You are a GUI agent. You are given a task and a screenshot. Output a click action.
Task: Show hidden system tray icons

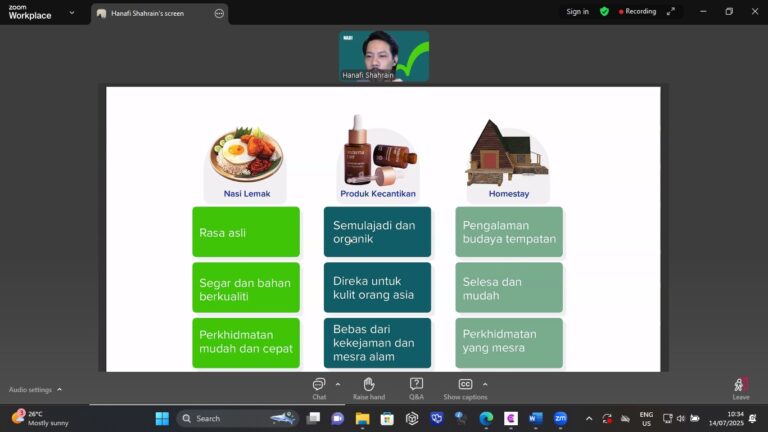coord(588,418)
